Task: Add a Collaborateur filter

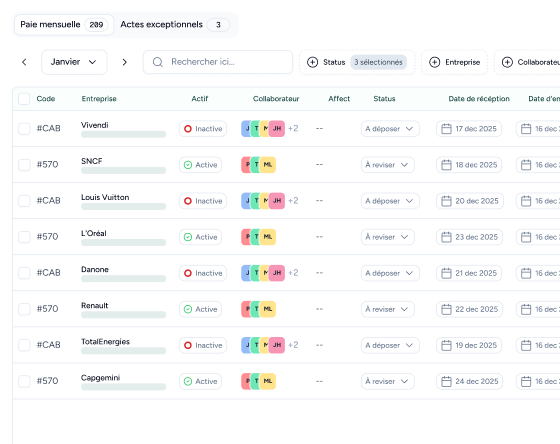Action: pos(527,62)
